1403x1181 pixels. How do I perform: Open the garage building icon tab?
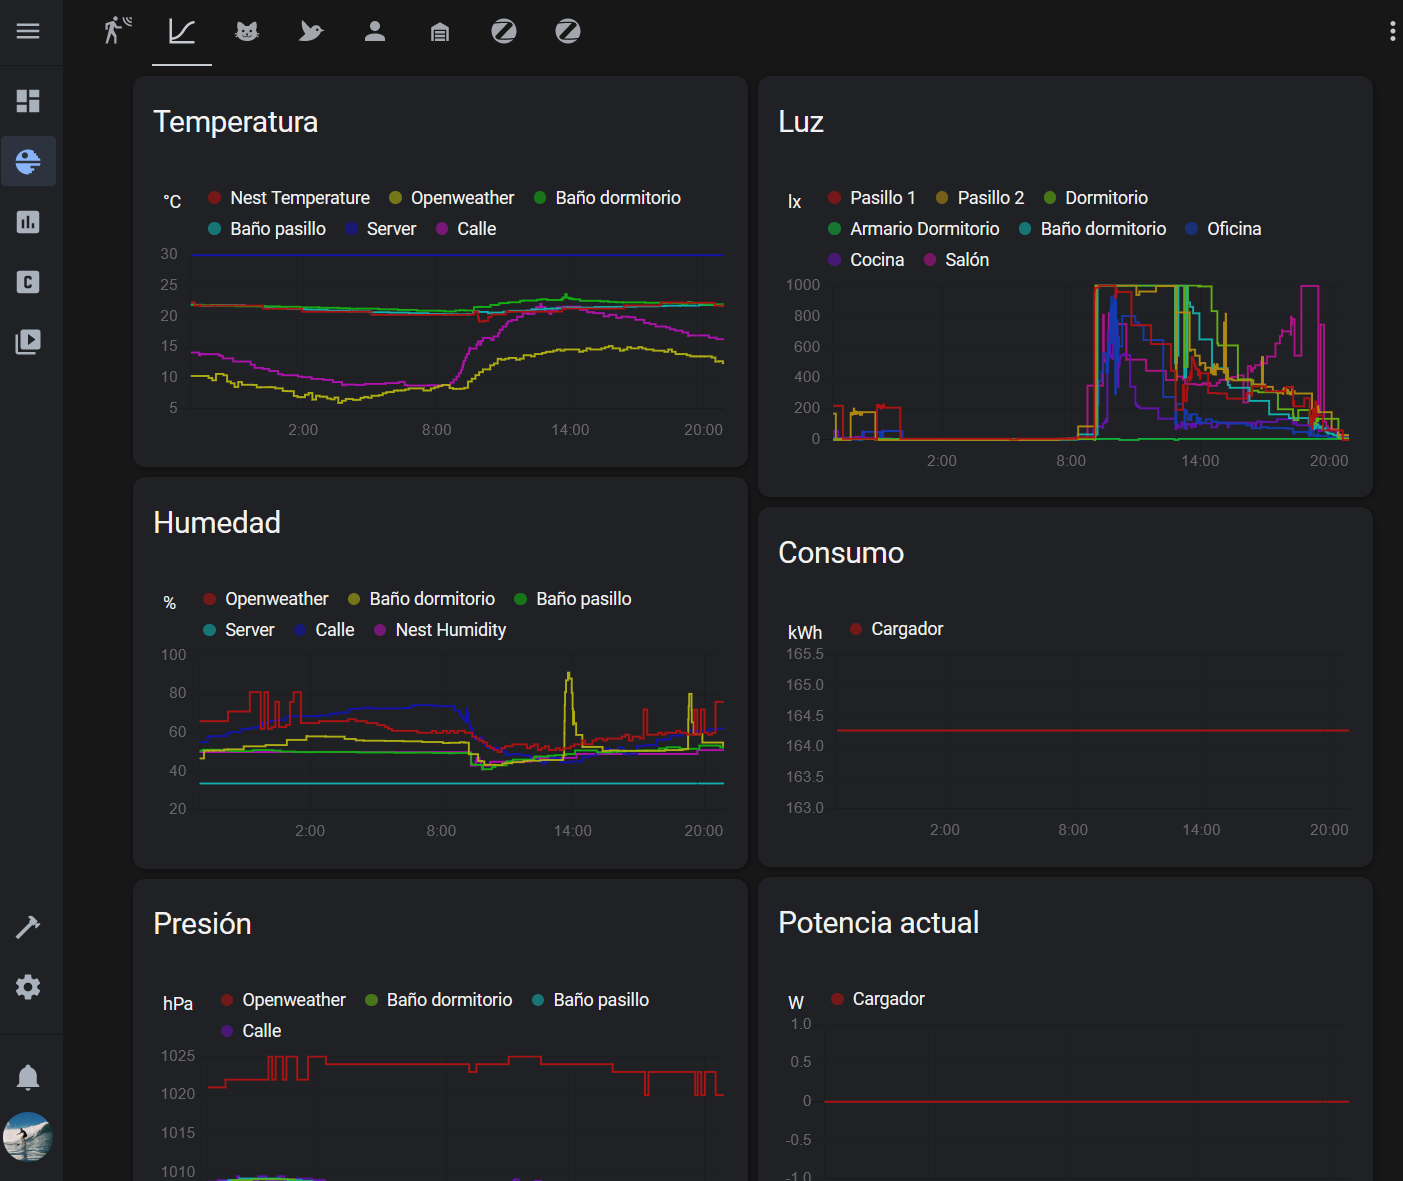(x=439, y=32)
